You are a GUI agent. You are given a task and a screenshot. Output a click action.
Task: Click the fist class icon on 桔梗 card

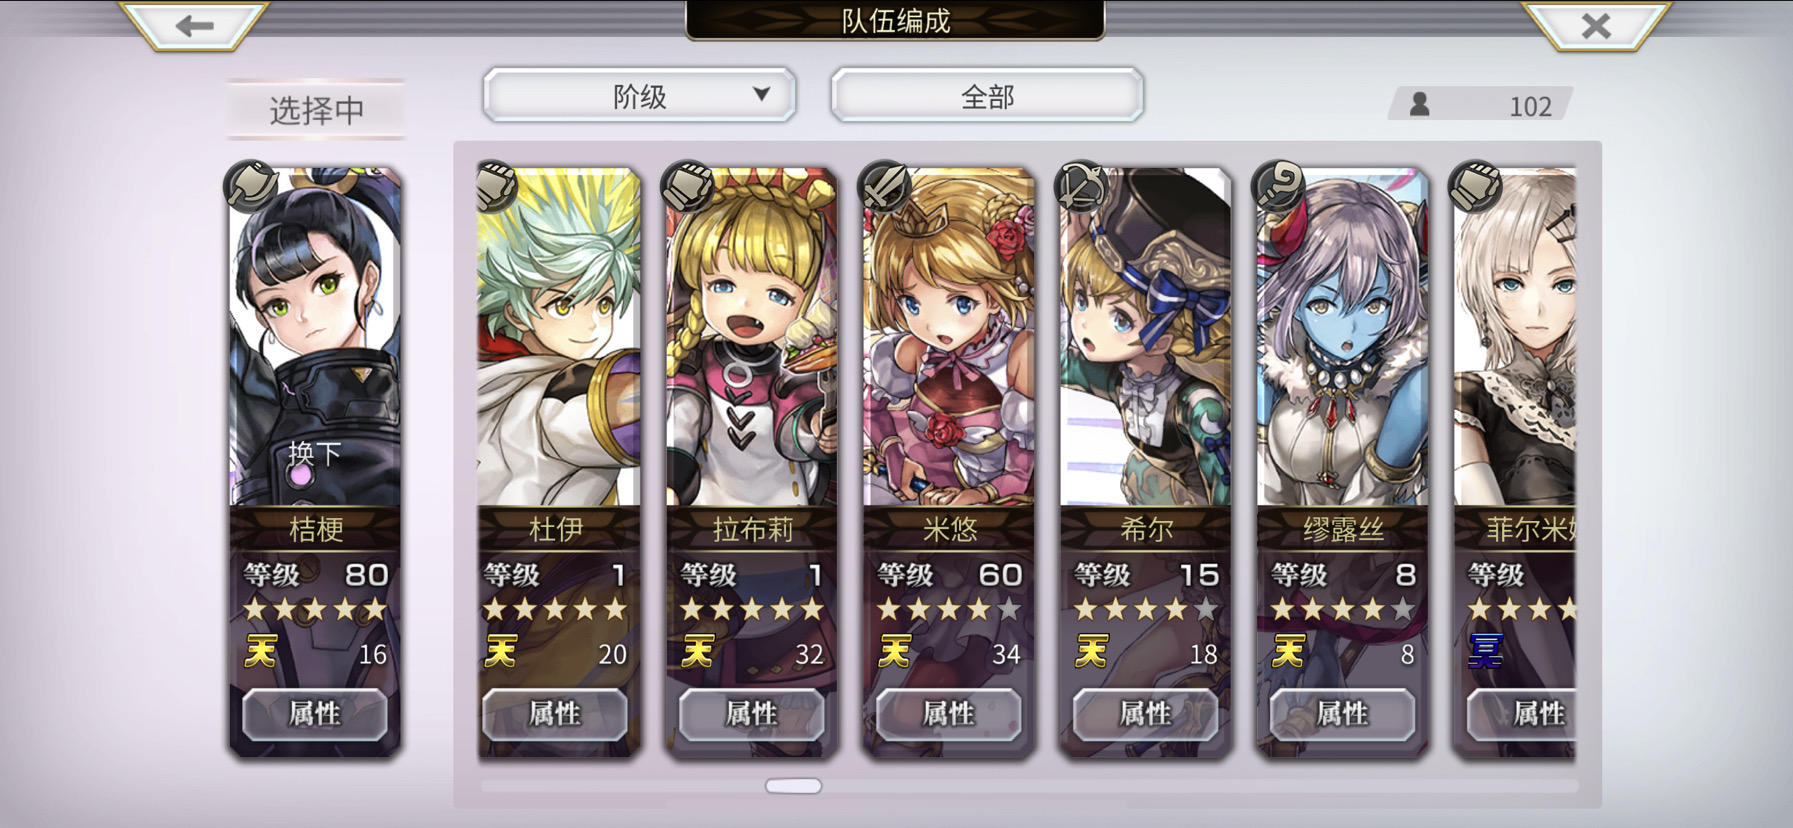coord(251,185)
